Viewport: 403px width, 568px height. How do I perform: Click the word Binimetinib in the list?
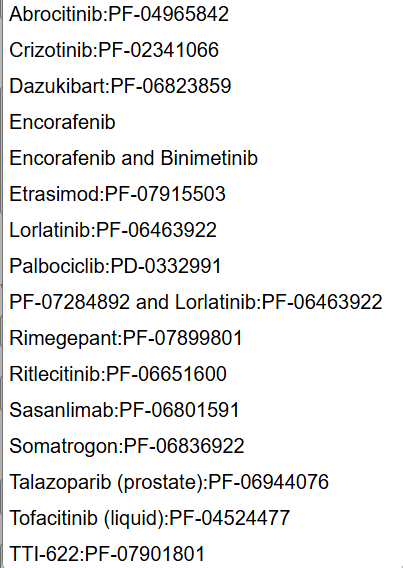tap(209, 158)
